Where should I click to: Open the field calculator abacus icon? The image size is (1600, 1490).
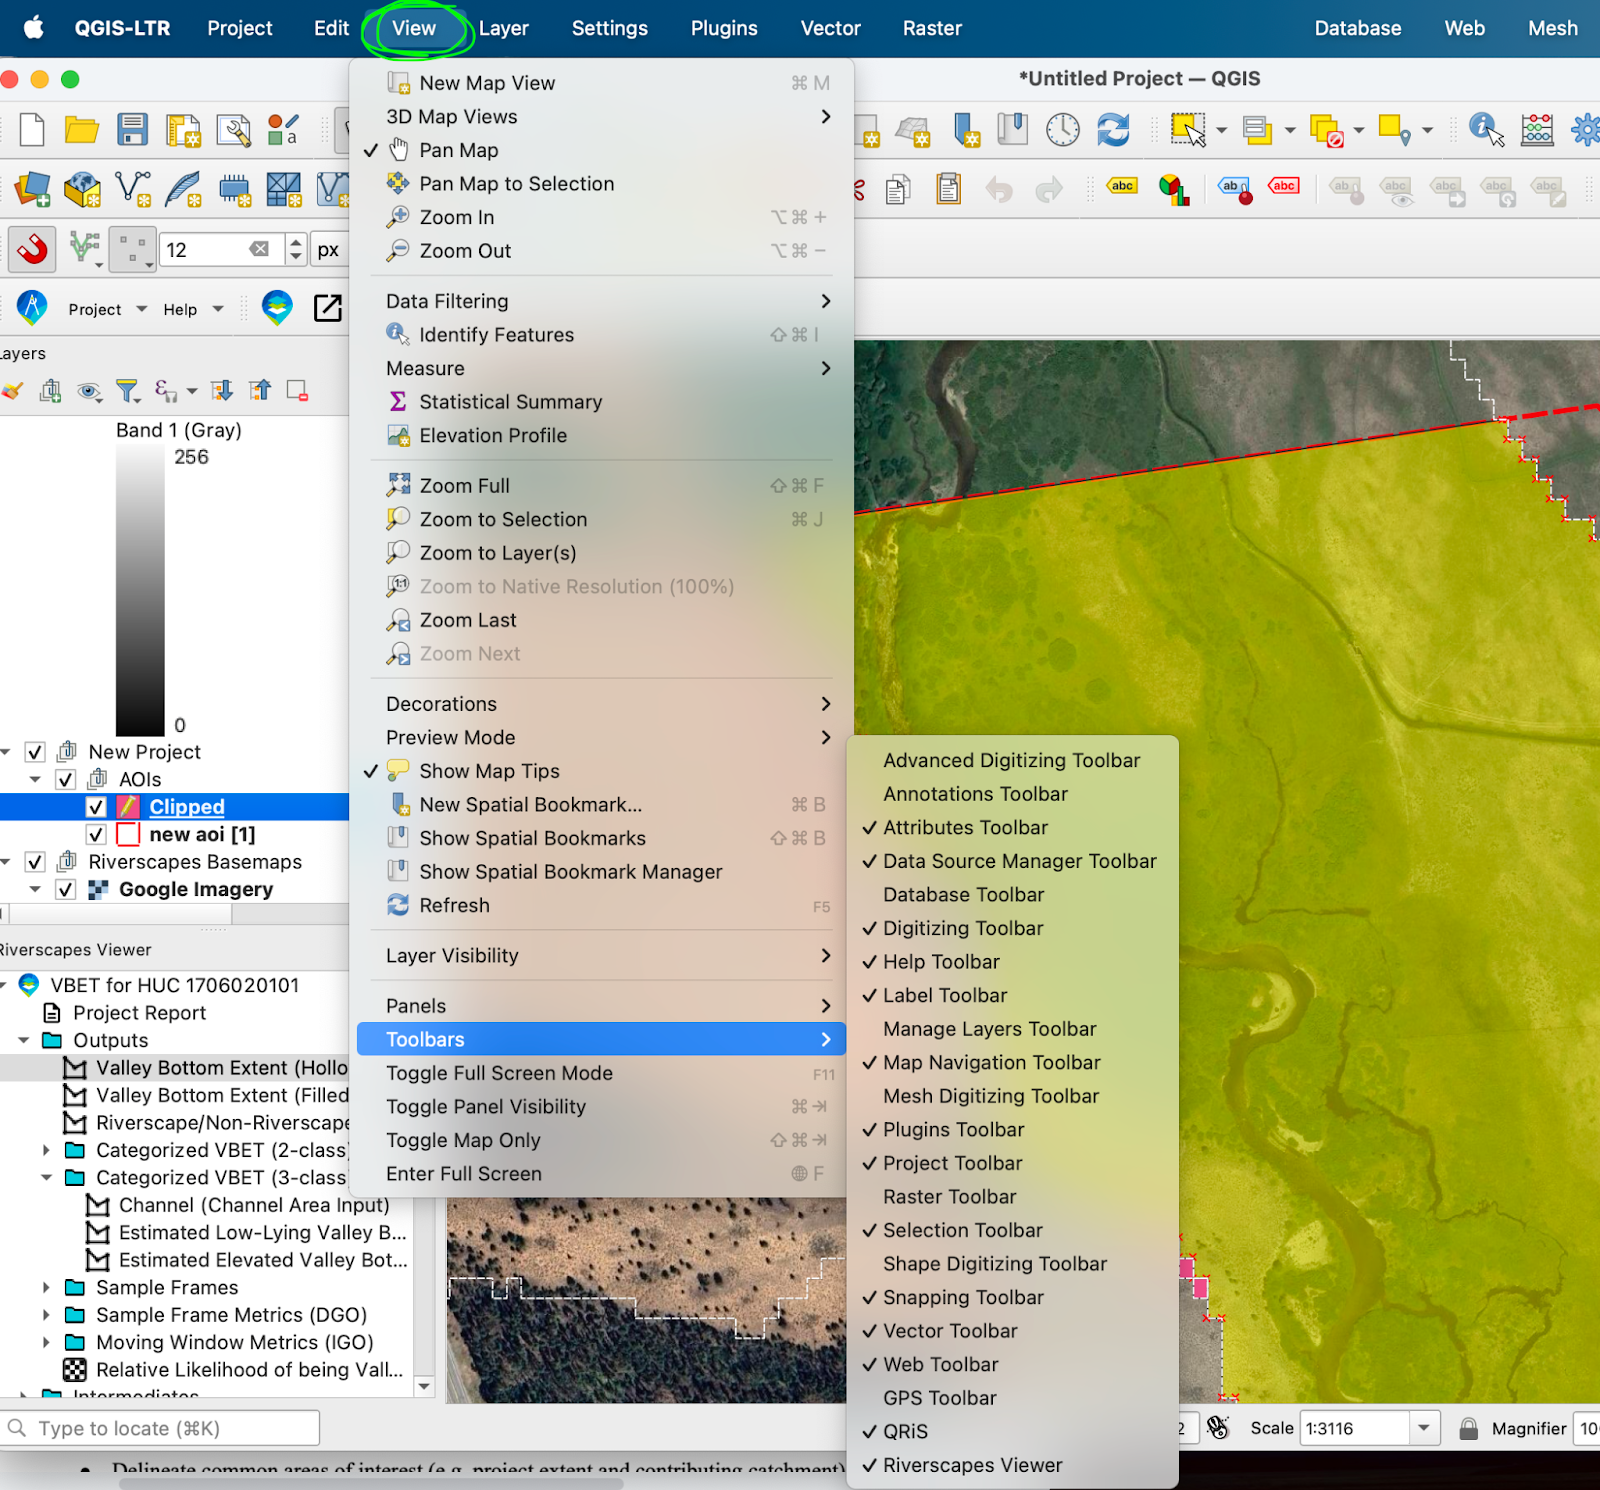(x=1537, y=129)
